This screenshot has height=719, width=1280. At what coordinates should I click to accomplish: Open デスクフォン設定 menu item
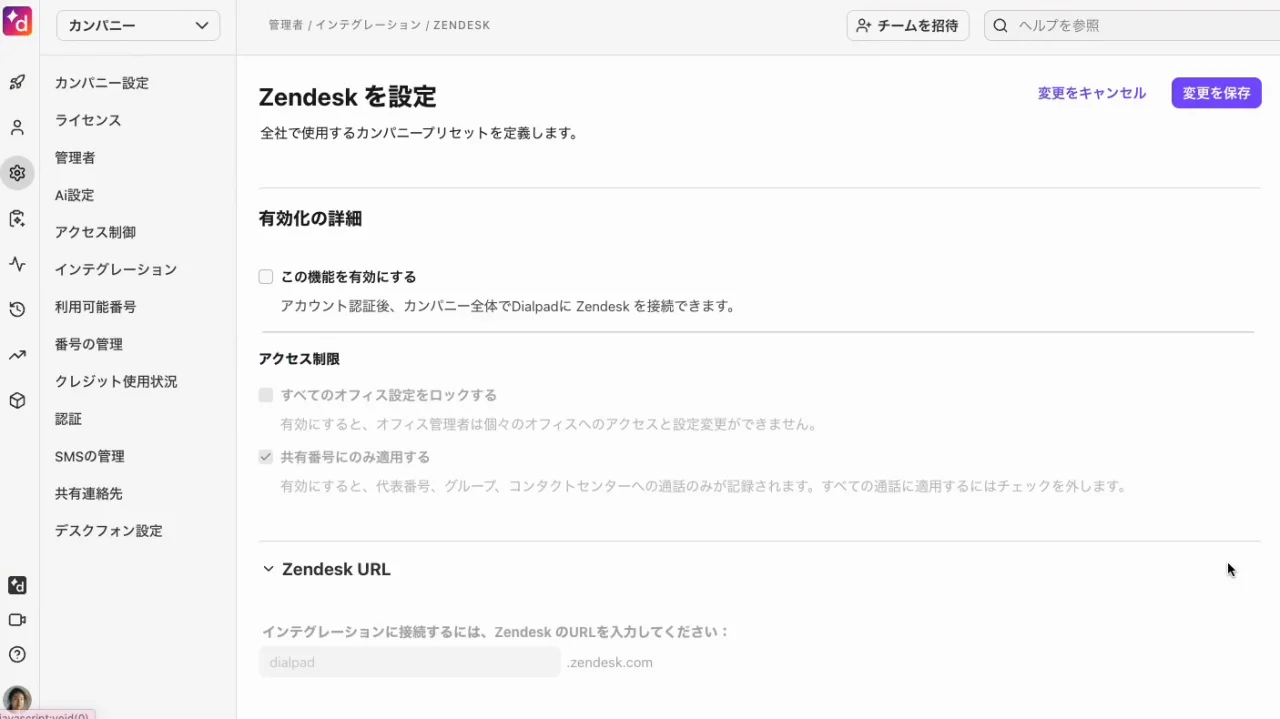109,531
